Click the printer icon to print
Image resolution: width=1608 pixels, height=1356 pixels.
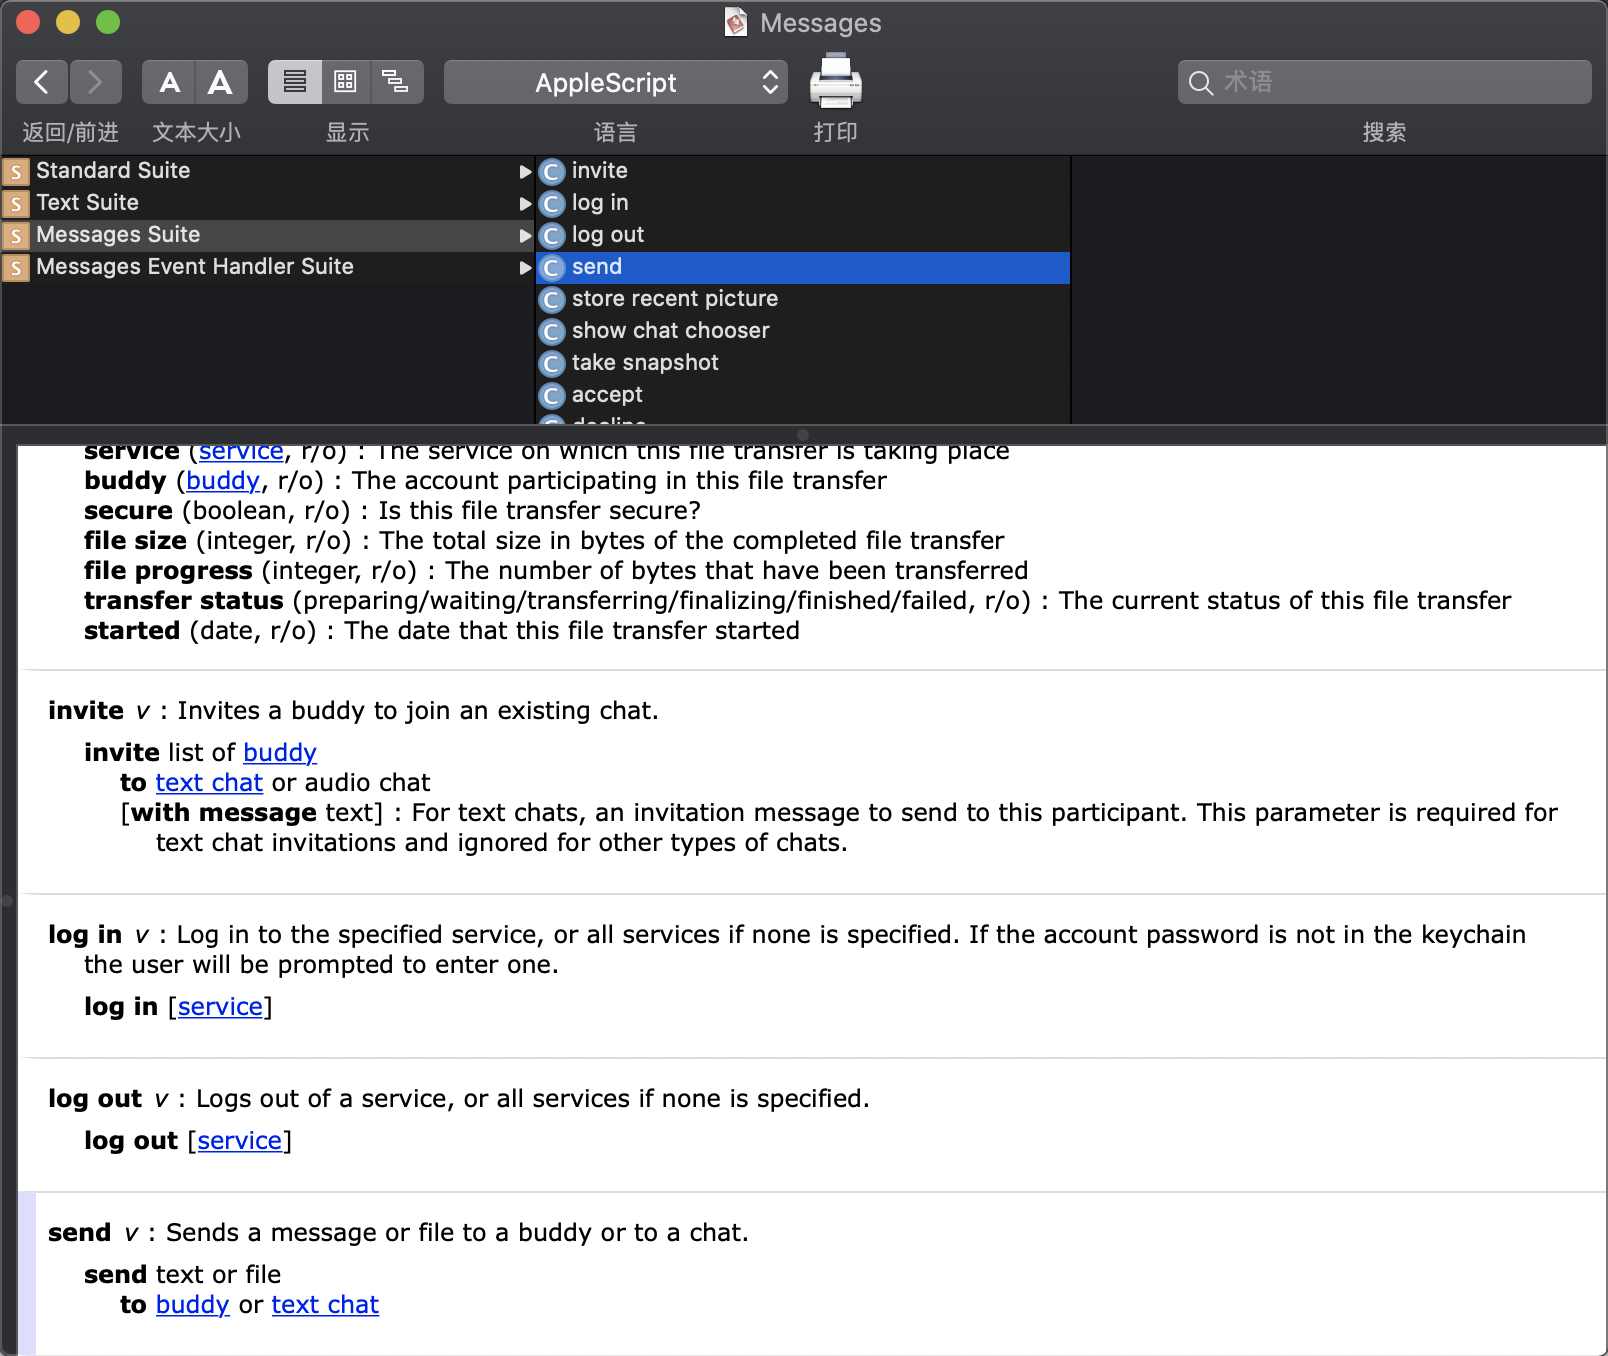click(835, 82)
